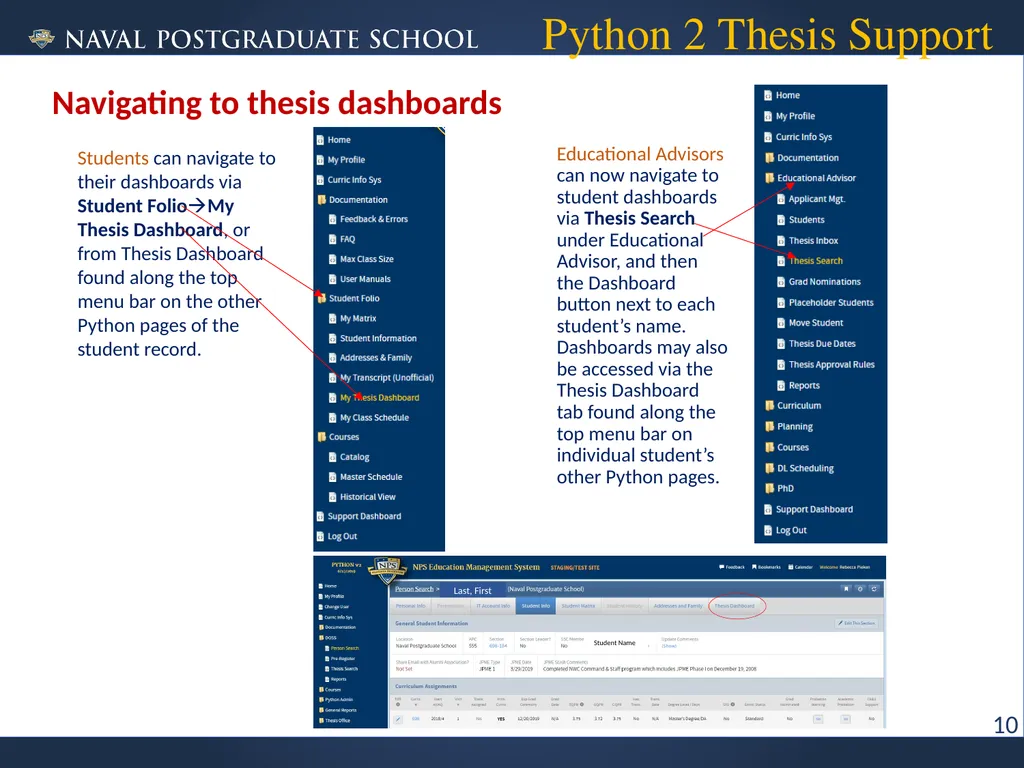Viewport: 1024px width, 768px height.
Task: Click the page icon beside Move Student
Action: click(x=780, y=323)
